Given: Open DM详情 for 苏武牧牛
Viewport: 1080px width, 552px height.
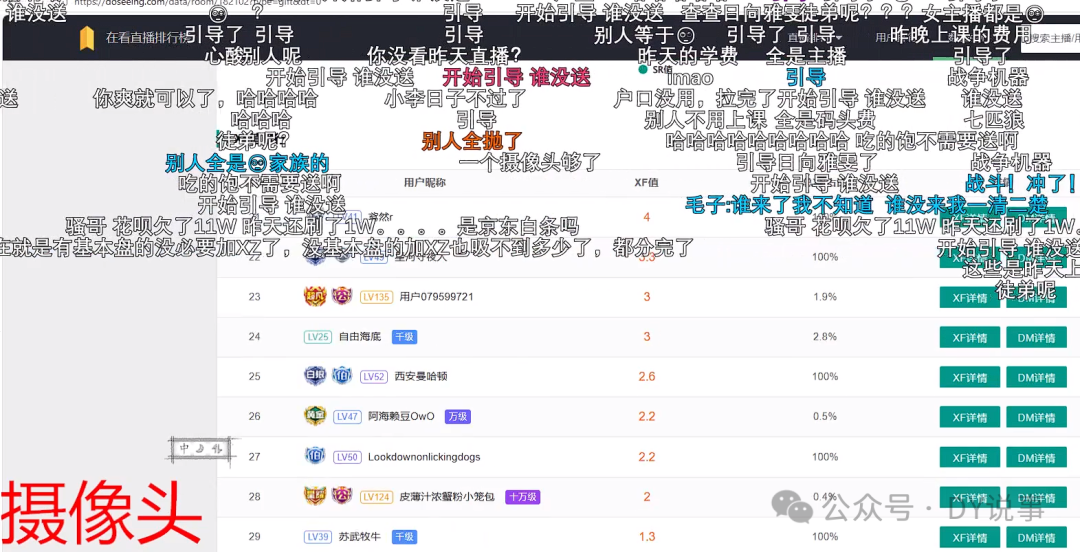Looking at the screenshot, I should tap(1037, 538).
